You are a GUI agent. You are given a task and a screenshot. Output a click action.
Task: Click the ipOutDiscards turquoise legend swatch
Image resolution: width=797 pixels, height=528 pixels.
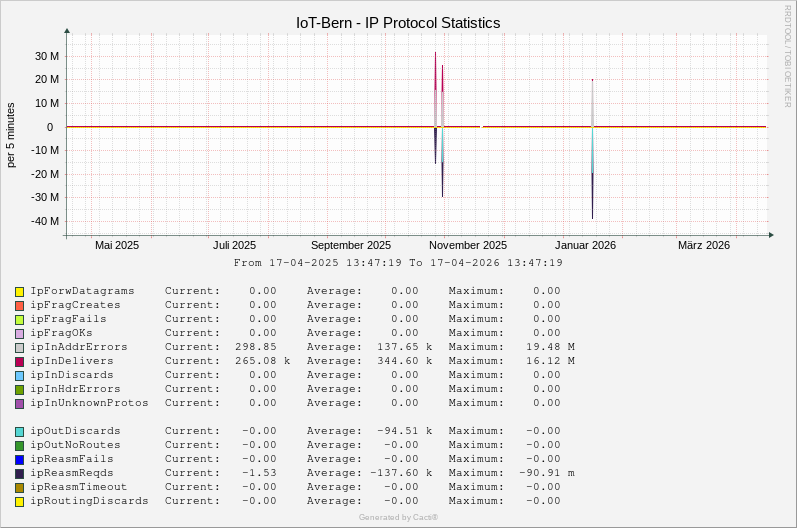pyautogui.click(x=19, y=432)
